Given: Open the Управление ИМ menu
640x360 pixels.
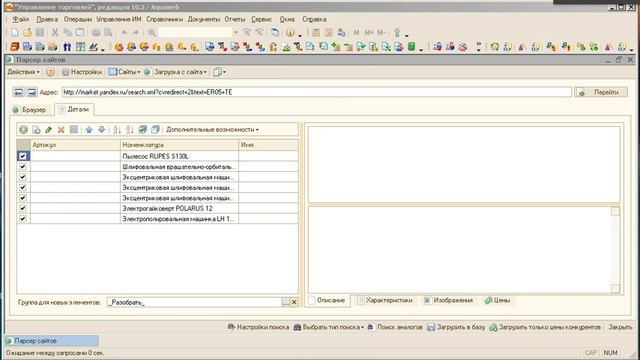Looking at the screenshot, I should [119, 19].
